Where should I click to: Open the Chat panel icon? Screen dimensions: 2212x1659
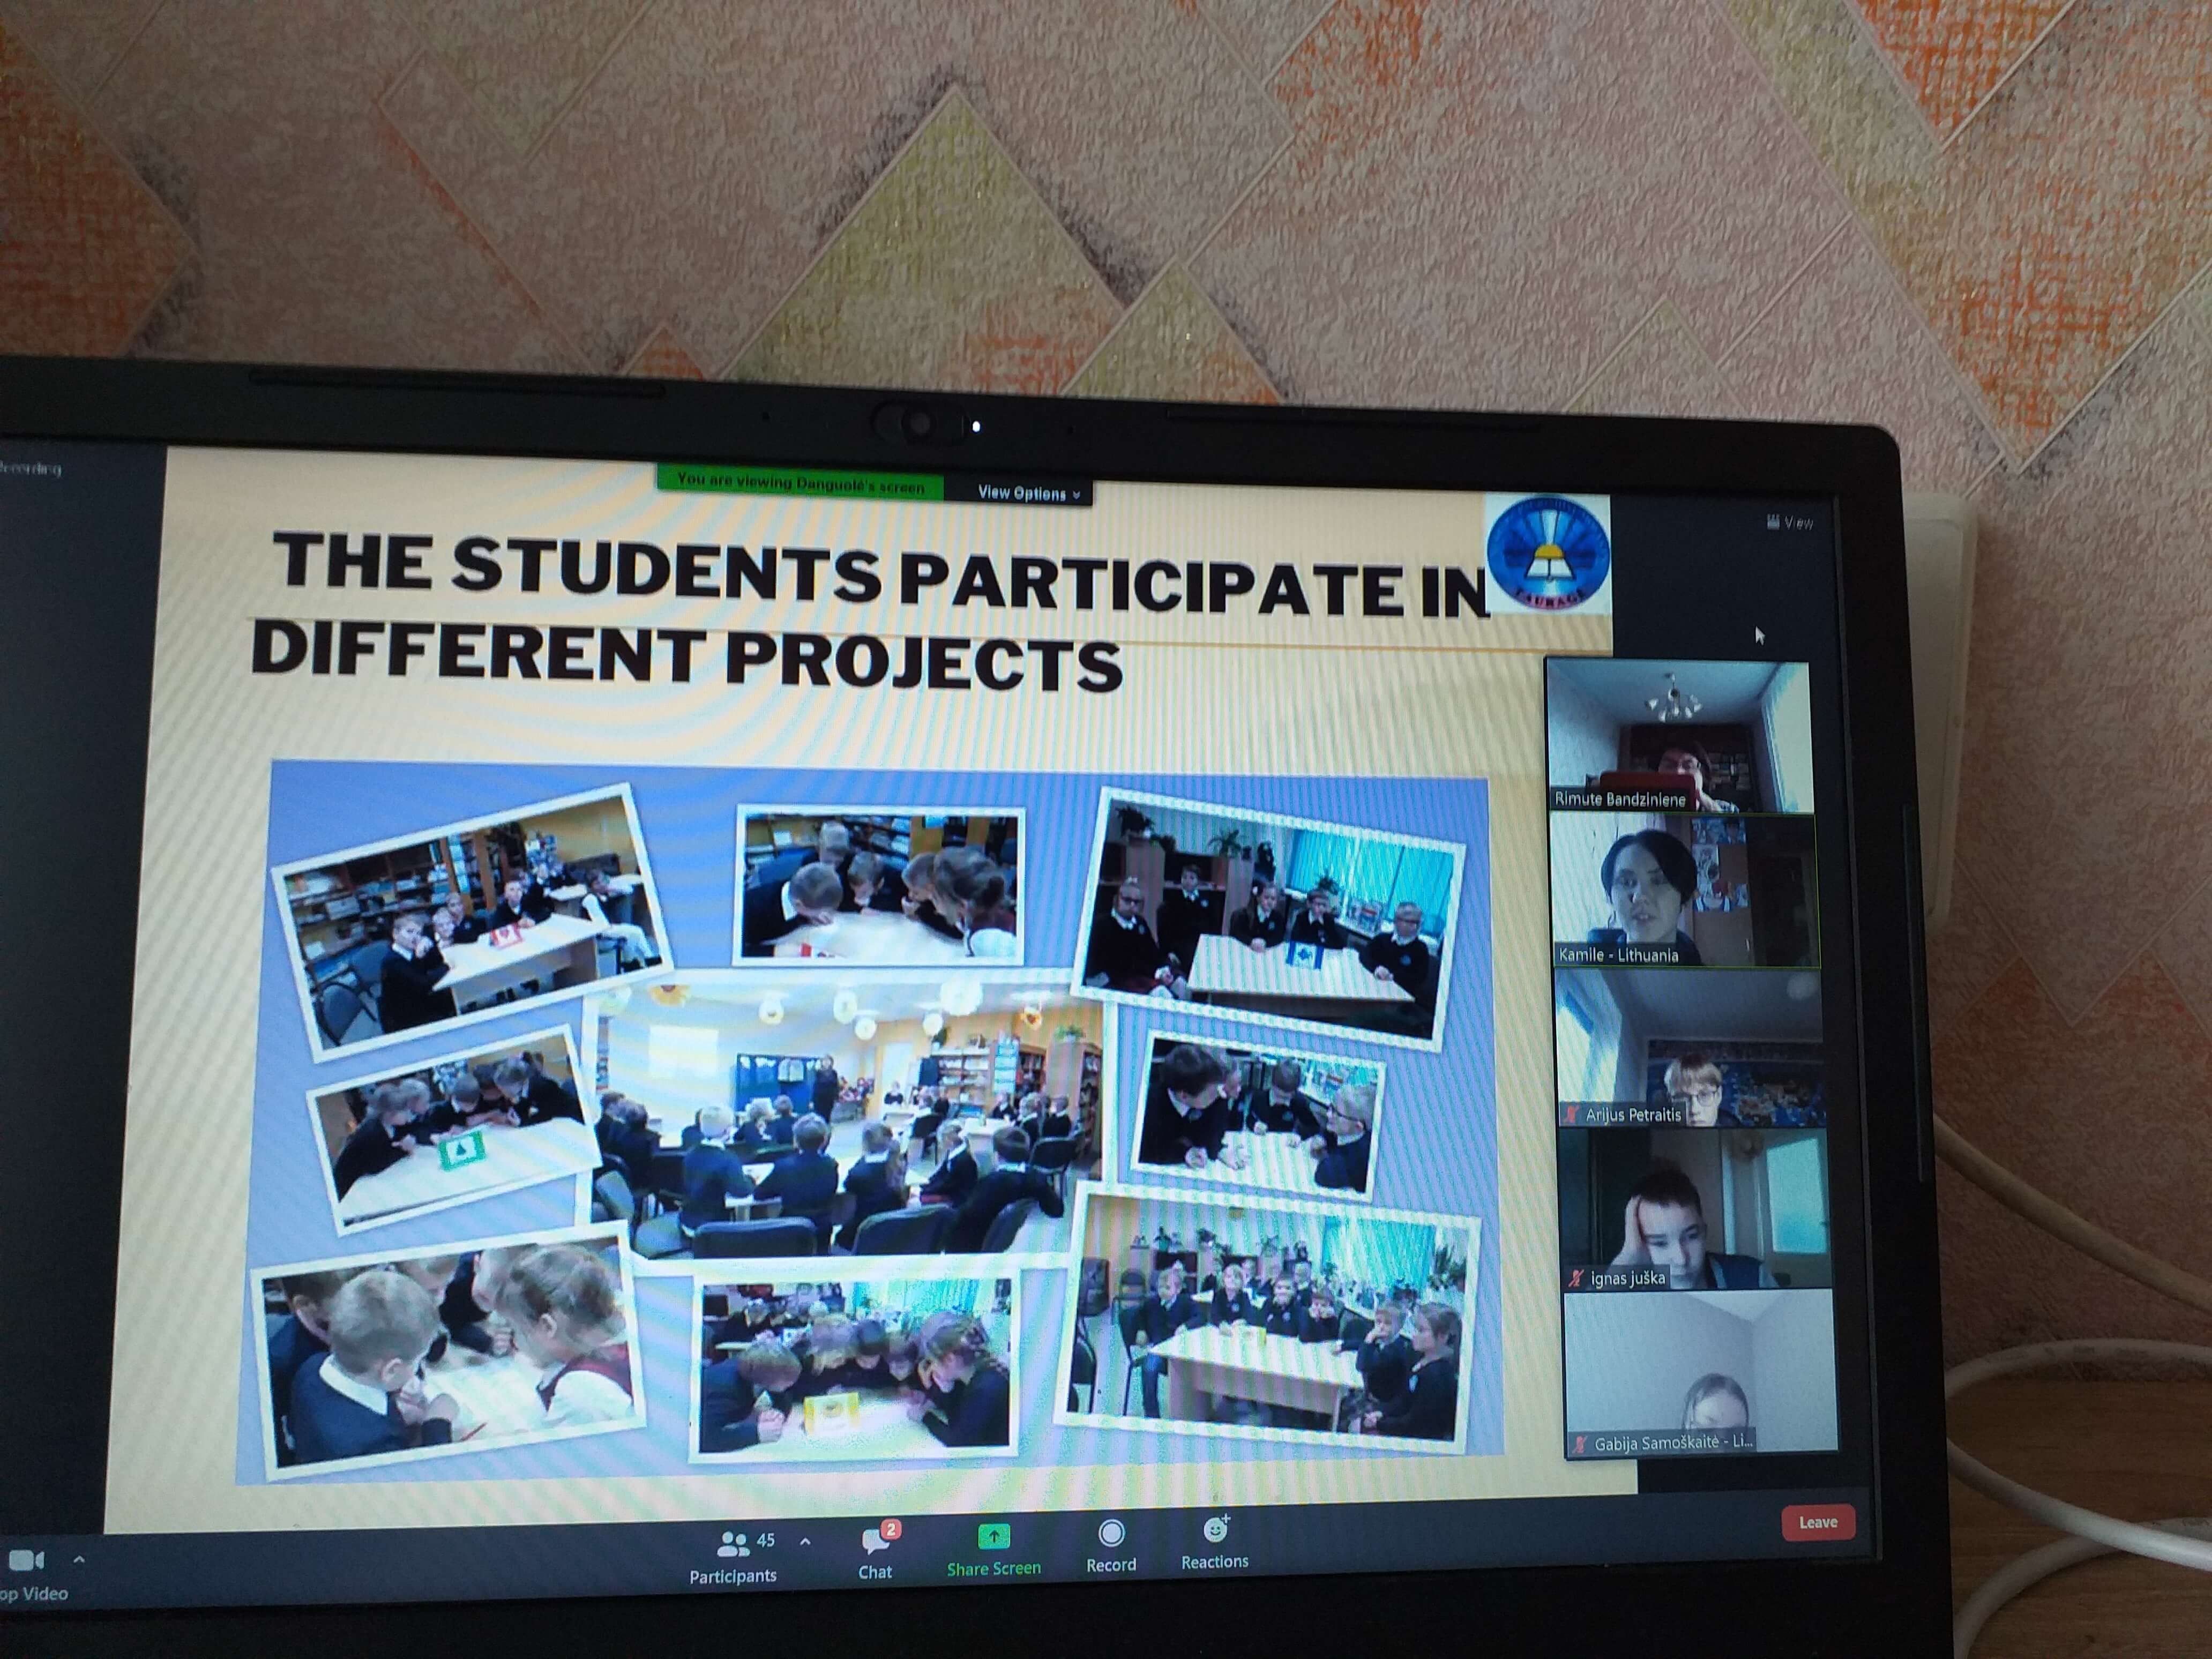point(876,1542)
